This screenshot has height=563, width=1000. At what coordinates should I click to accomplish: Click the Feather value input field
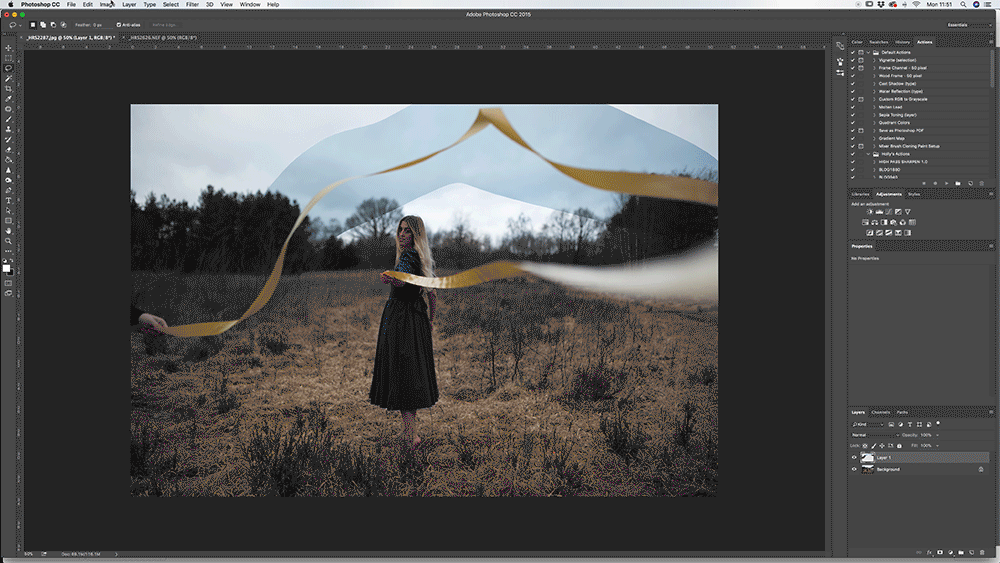click(101, 25)
